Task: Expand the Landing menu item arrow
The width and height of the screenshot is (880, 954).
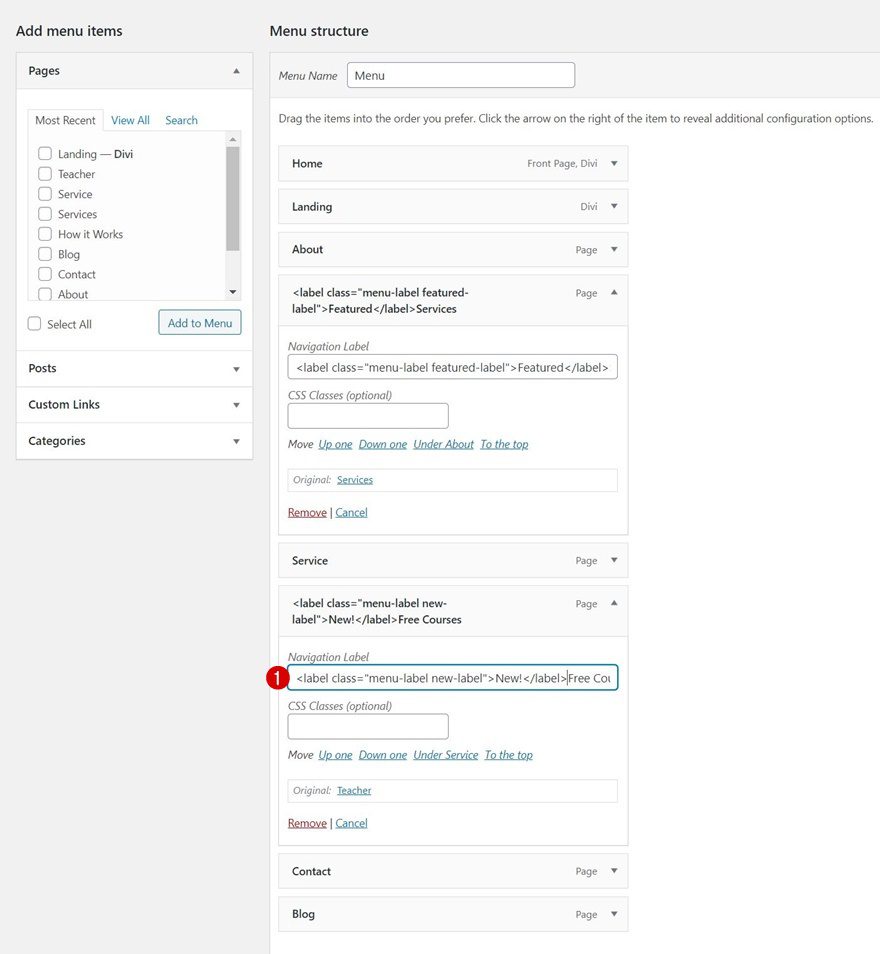Action: coord(614,207)
